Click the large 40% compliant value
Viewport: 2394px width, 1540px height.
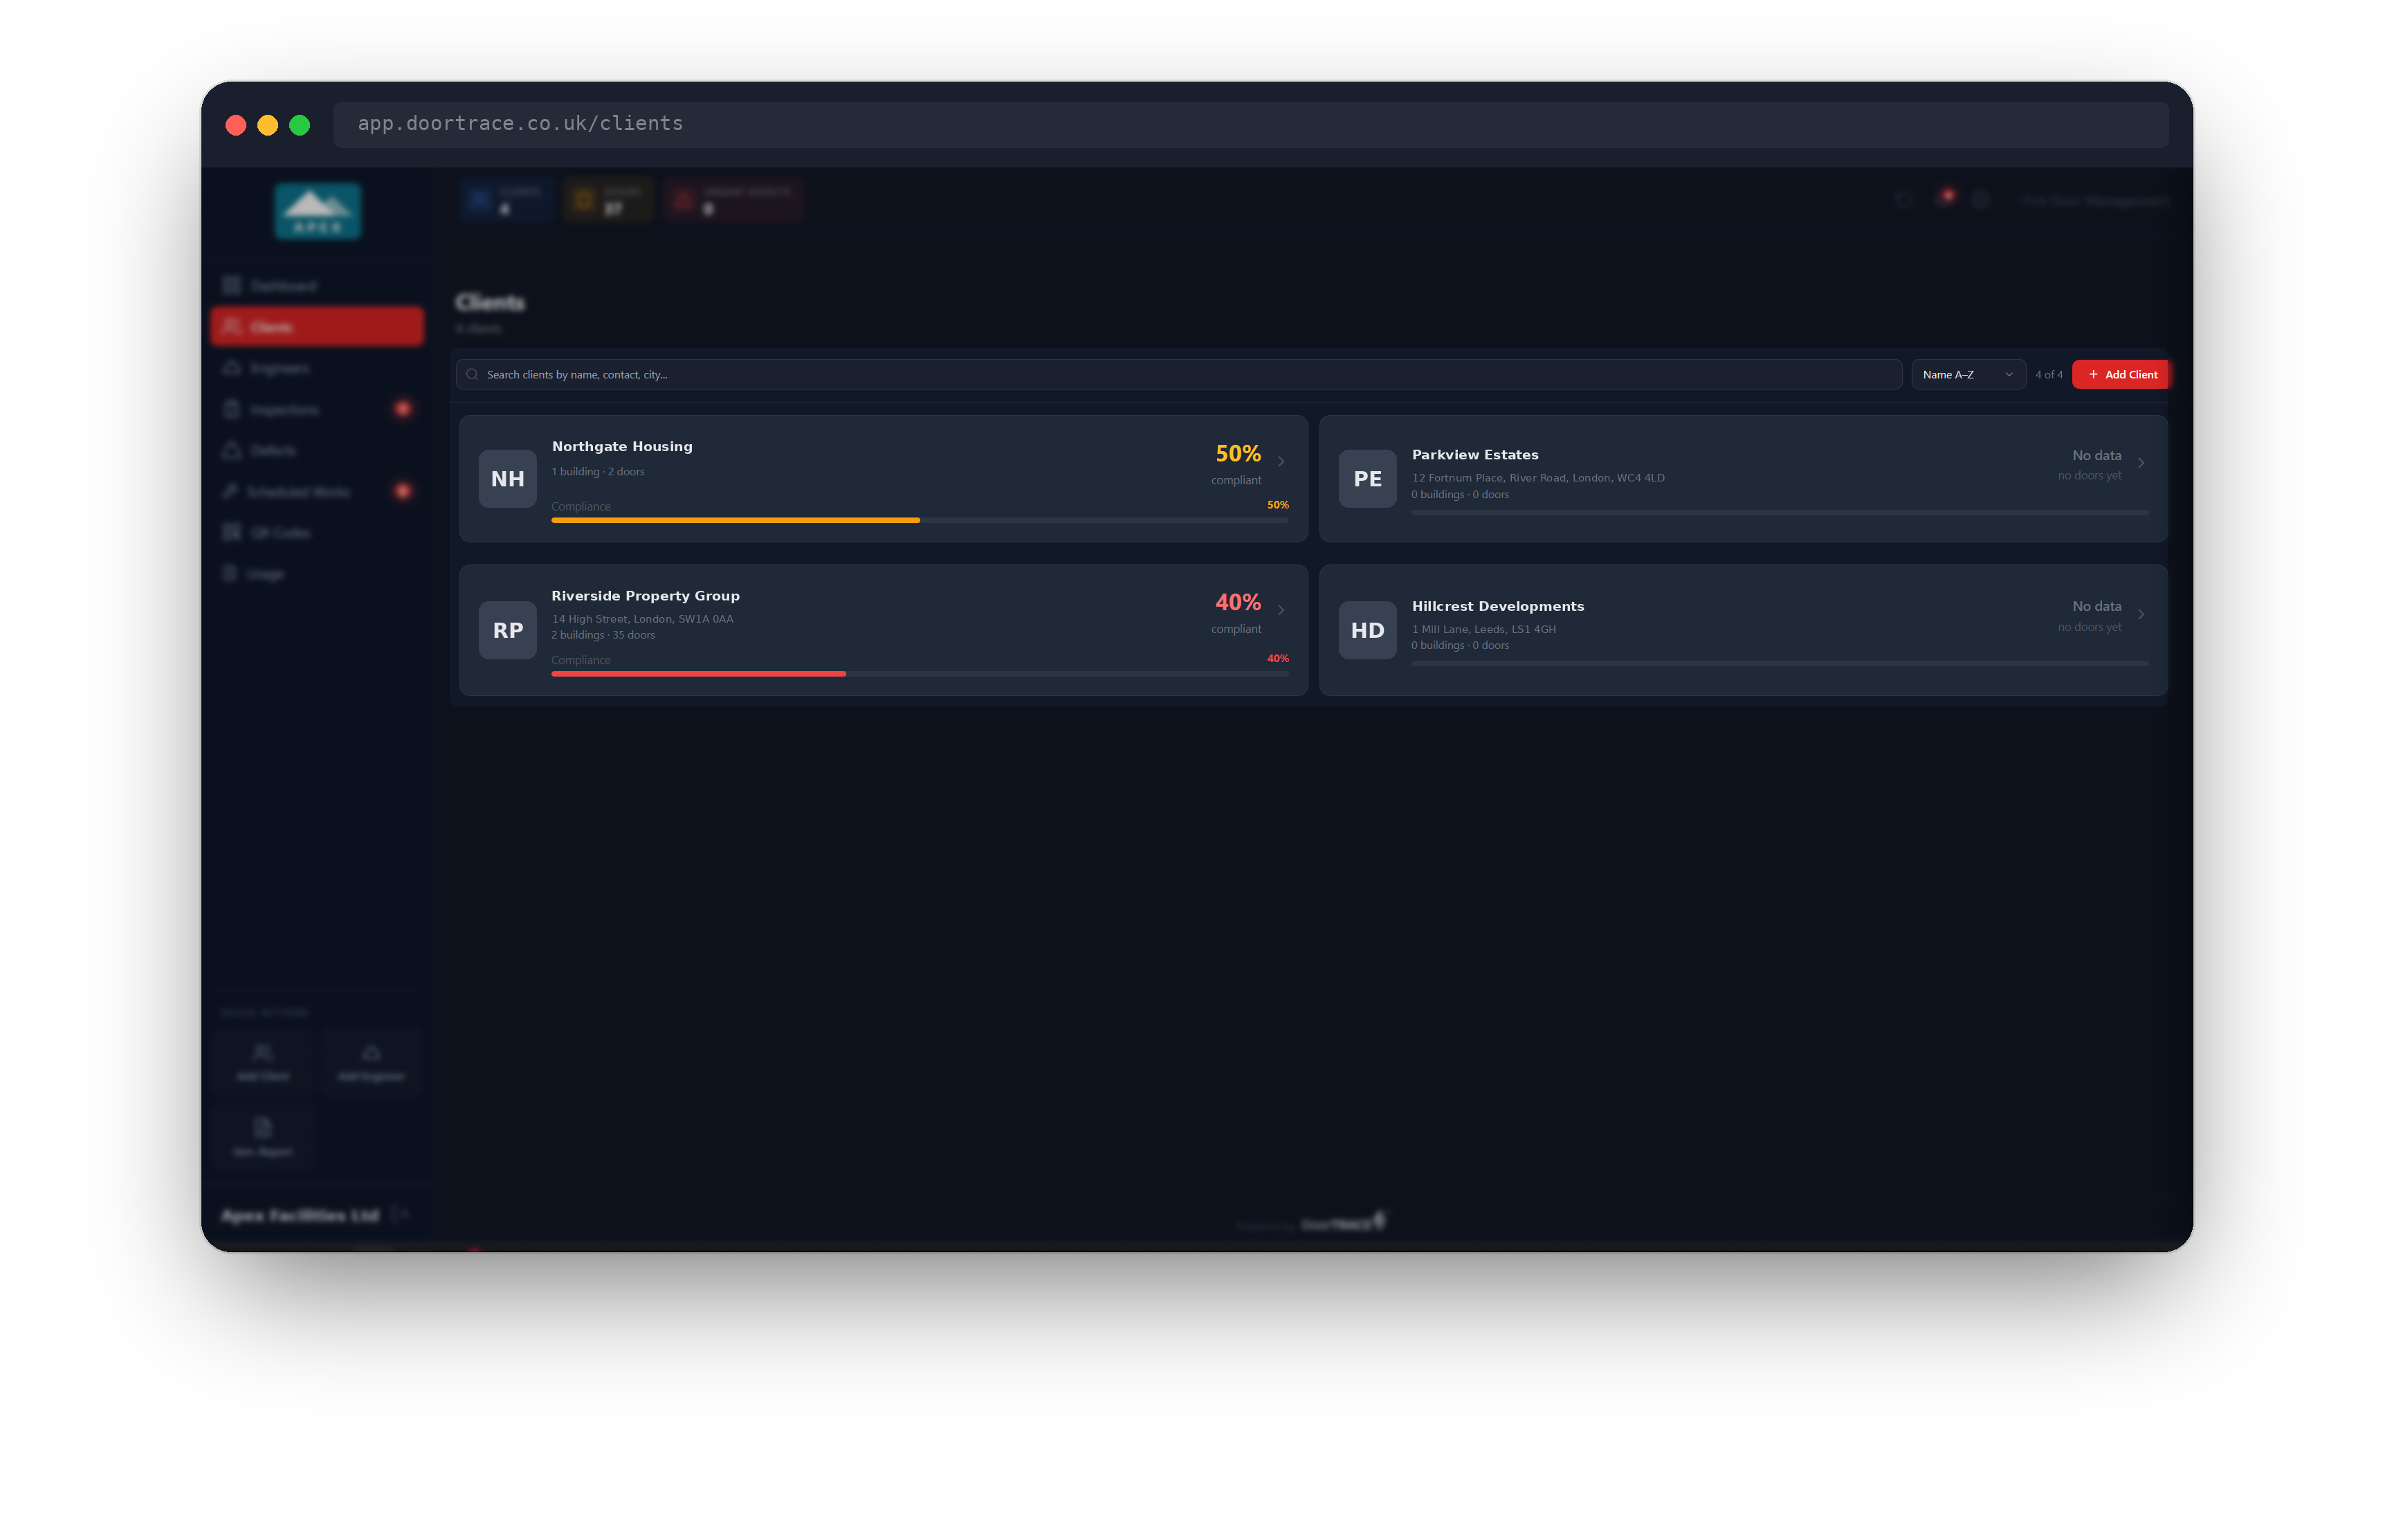pos(1237,602)
